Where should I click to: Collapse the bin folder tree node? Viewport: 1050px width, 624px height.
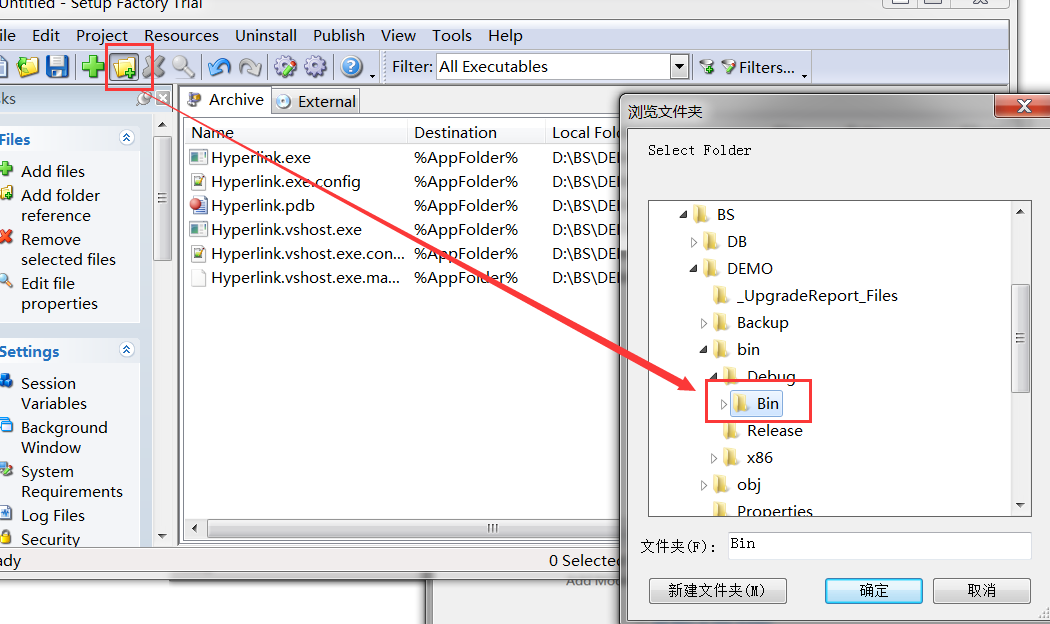(x=703, y=349)
